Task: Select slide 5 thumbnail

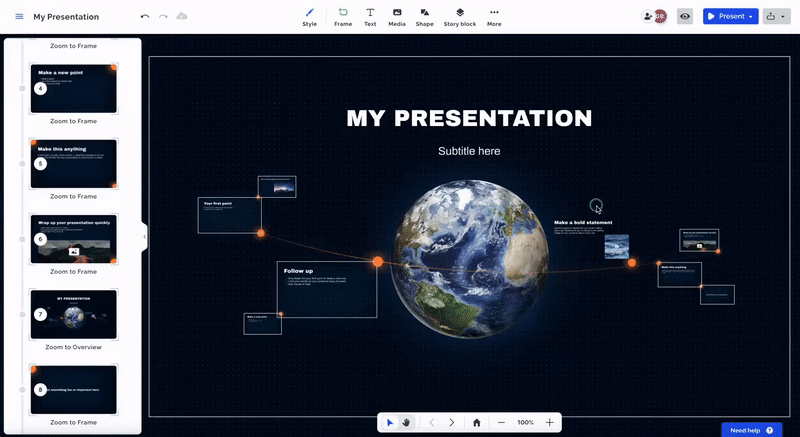Action: pos(73,164)
